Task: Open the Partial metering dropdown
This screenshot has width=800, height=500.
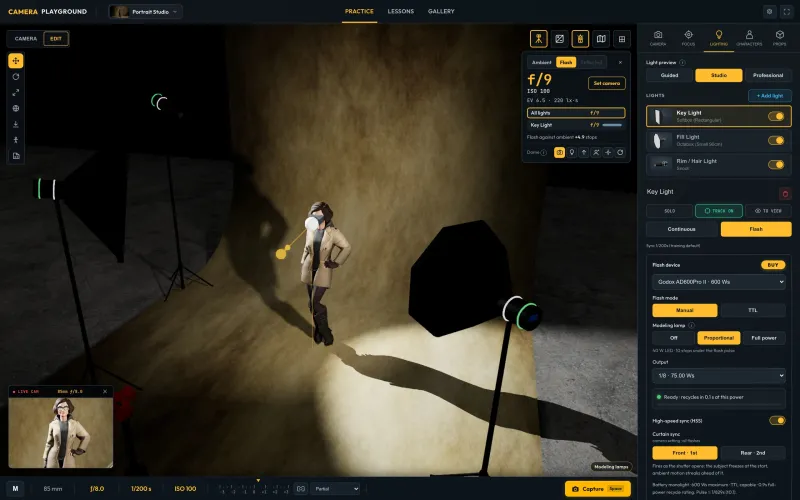Action: click(335, 489)
